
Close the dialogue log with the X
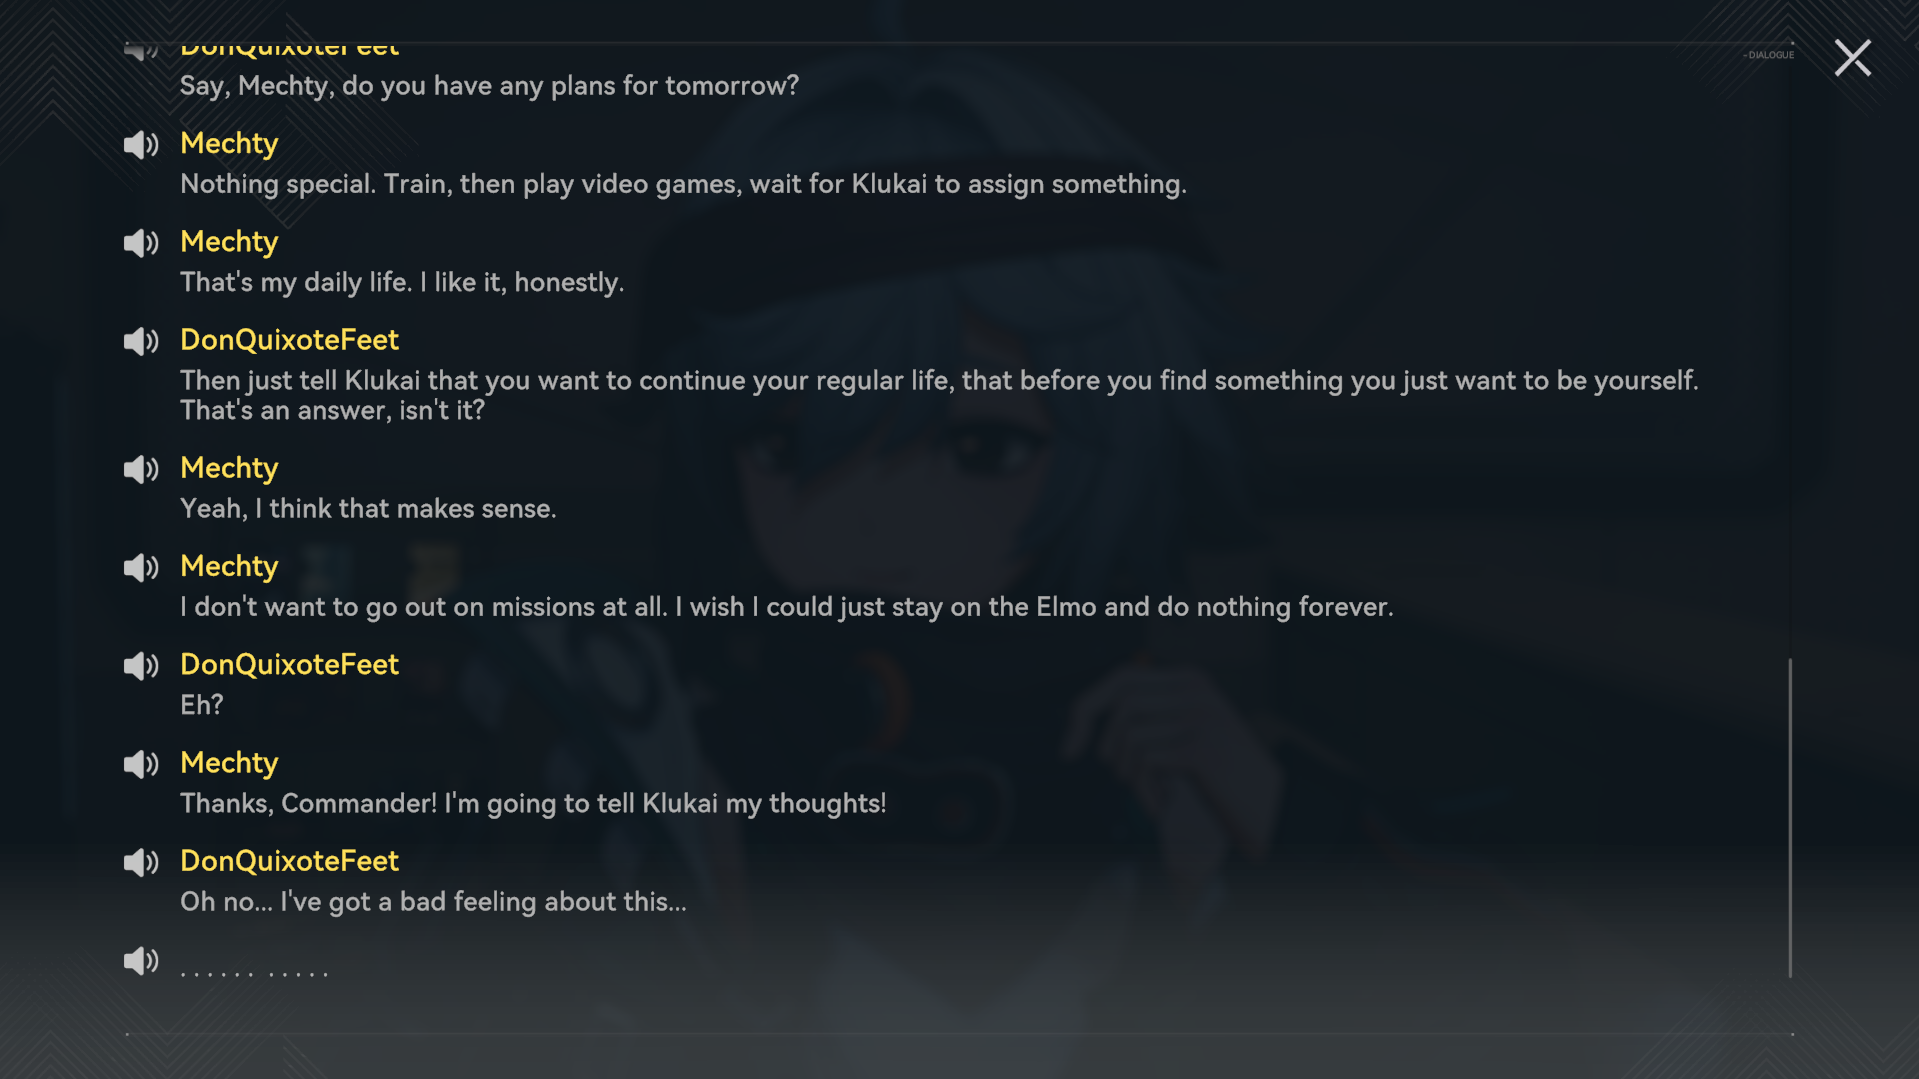pos(1852,58)
